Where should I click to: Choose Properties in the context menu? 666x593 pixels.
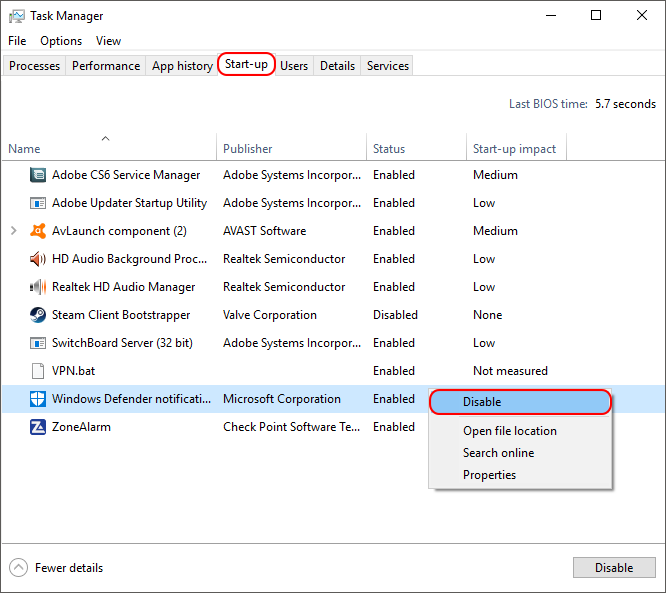[520, 475]
